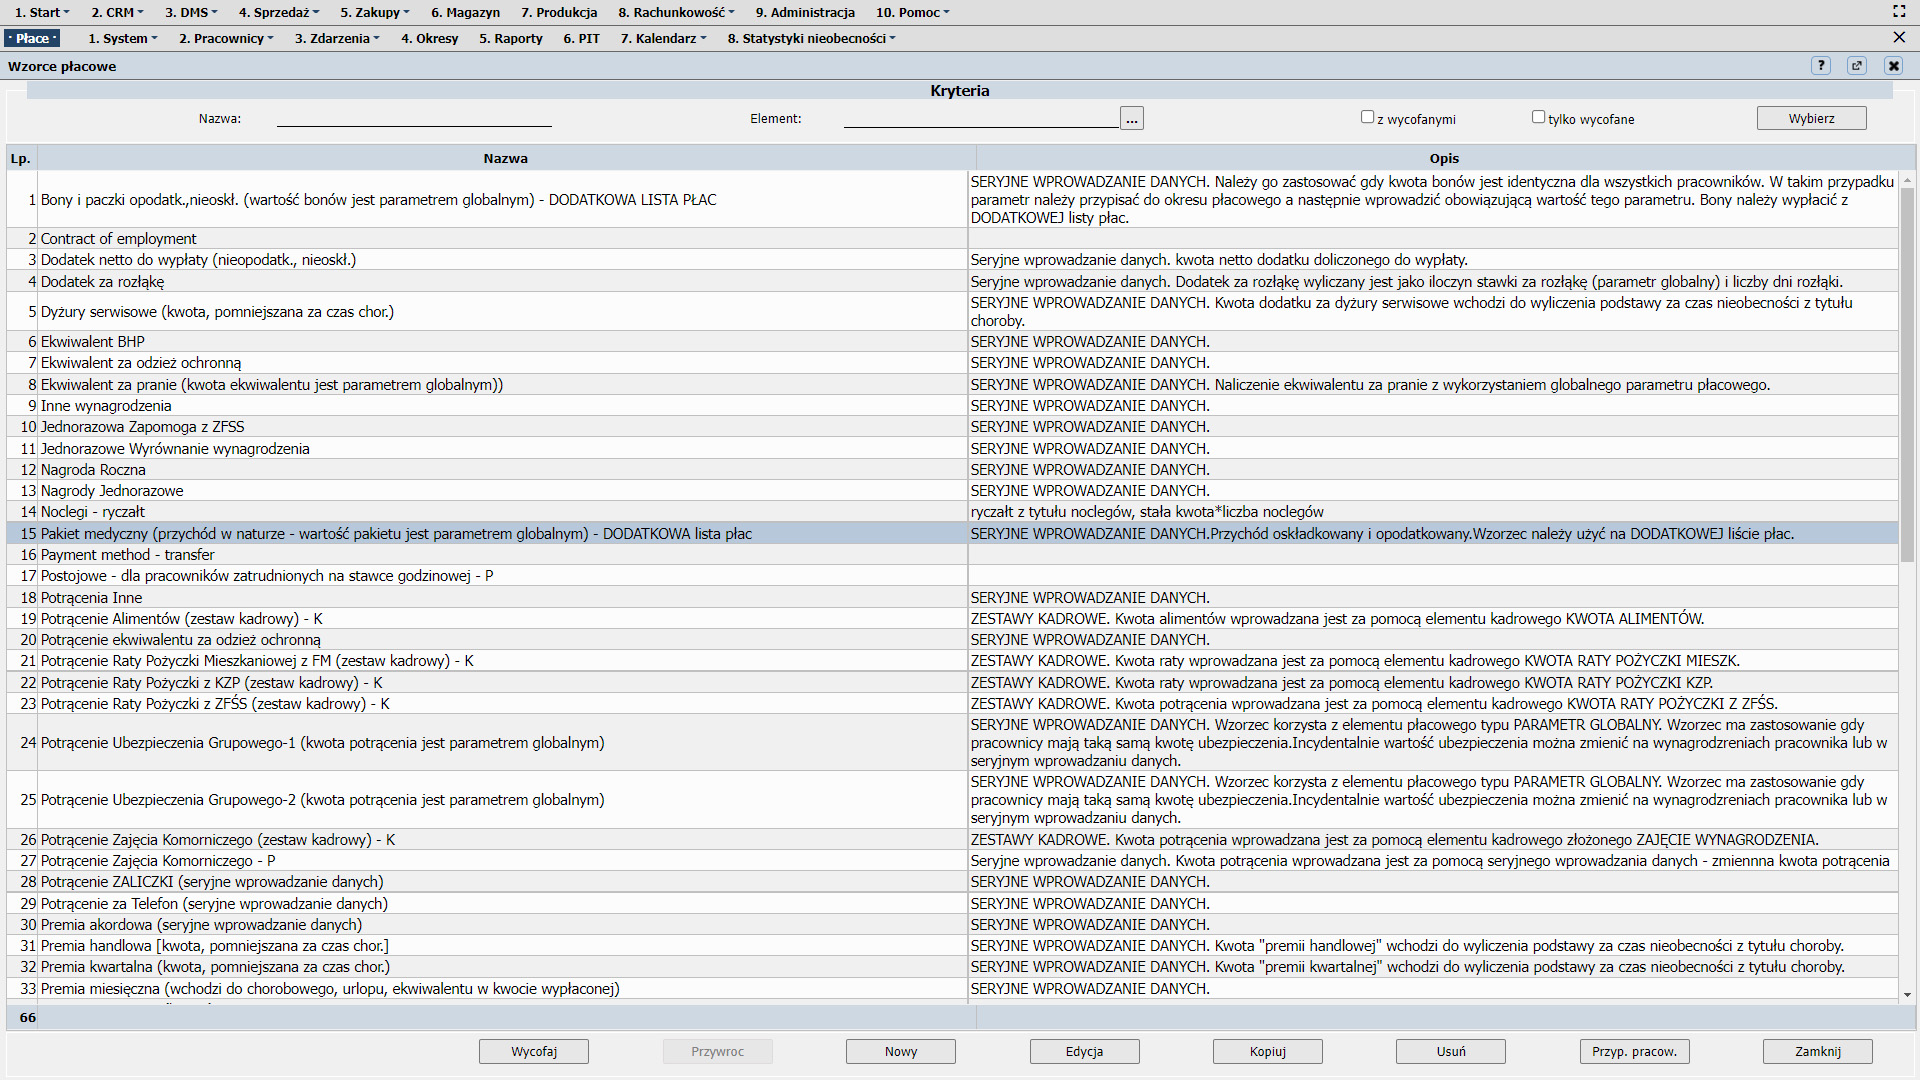This screenshot has width=1920, height=1080.
Task: Click the Kopiuj button
Action: 1268,1051
